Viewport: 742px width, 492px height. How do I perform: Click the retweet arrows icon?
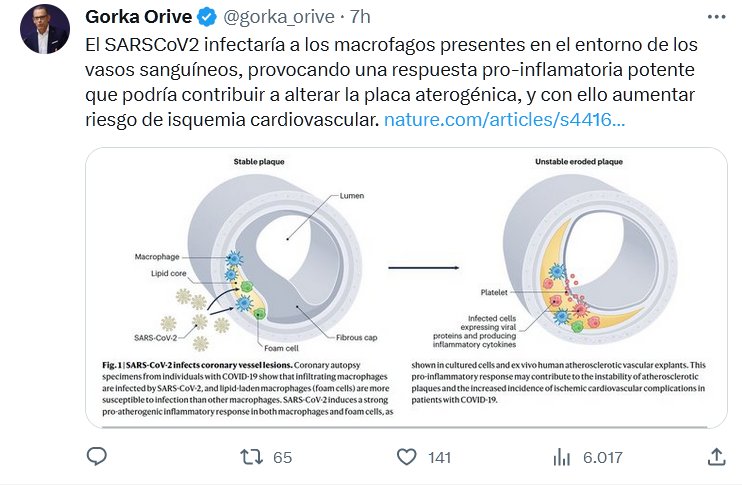click(x=252, y=457)
